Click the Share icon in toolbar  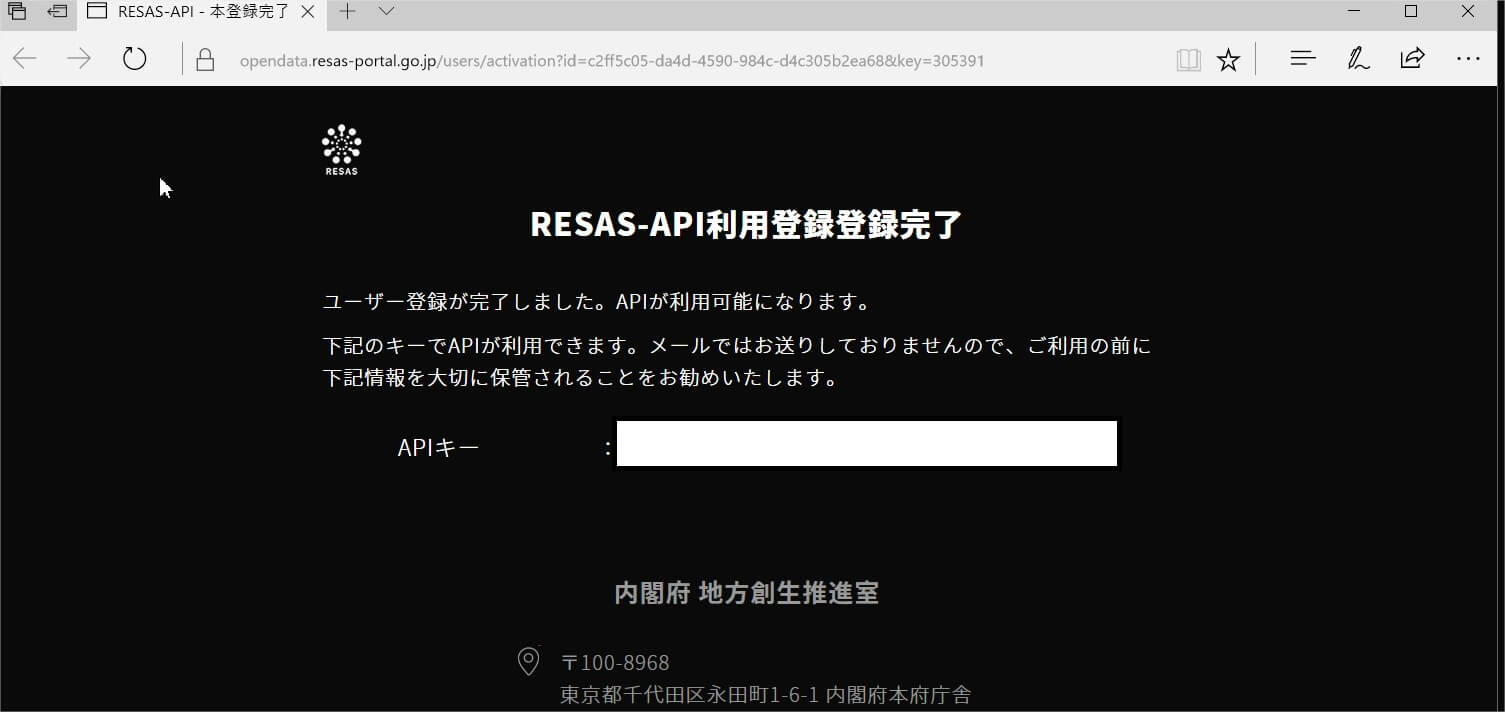[1412, 58]
